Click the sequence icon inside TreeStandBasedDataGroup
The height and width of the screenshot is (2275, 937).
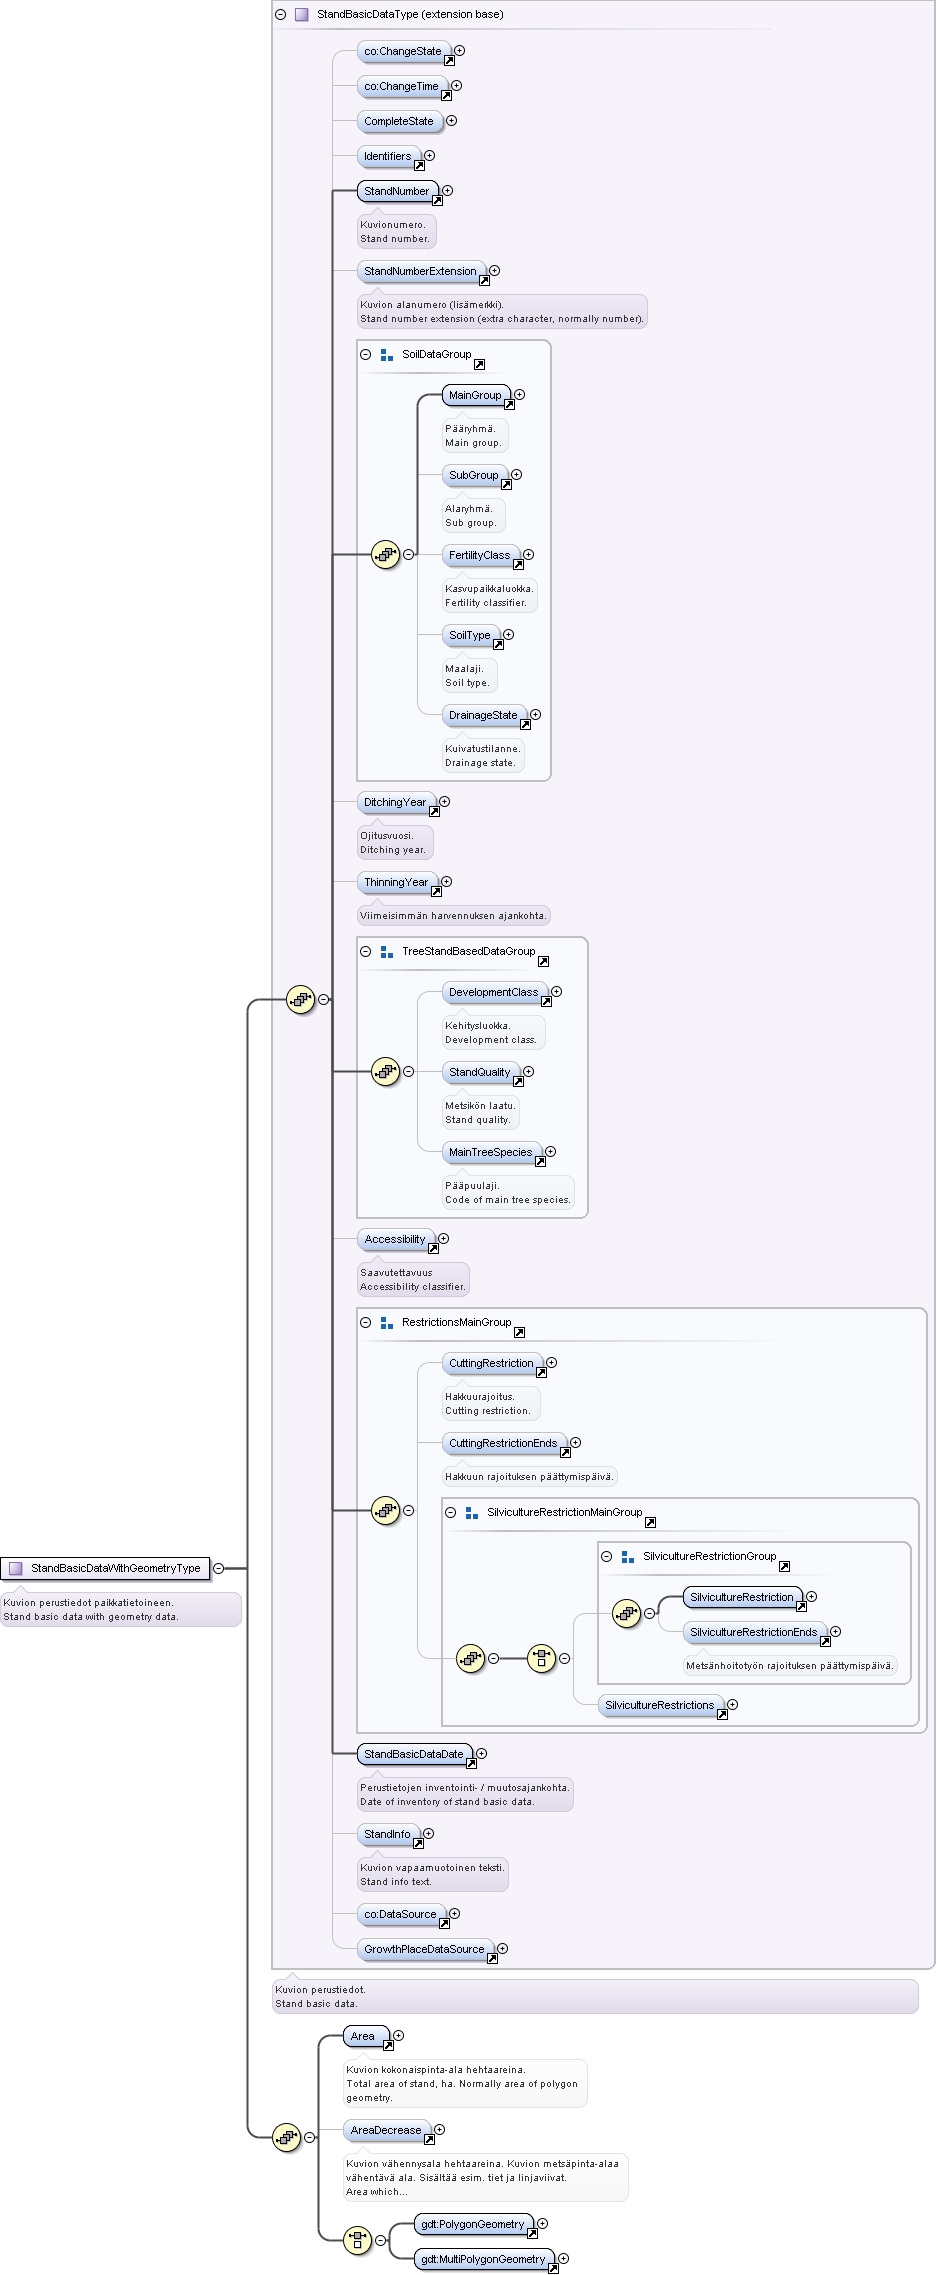(386, 1071)
